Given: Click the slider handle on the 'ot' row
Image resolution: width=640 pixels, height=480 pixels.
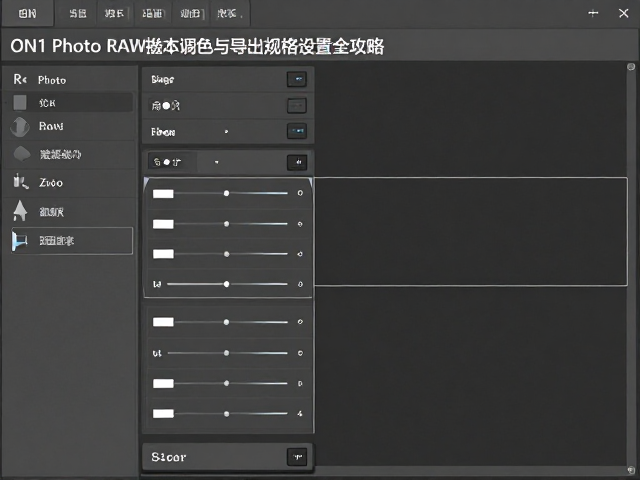Looking at the screenshot, I should 227,353.
